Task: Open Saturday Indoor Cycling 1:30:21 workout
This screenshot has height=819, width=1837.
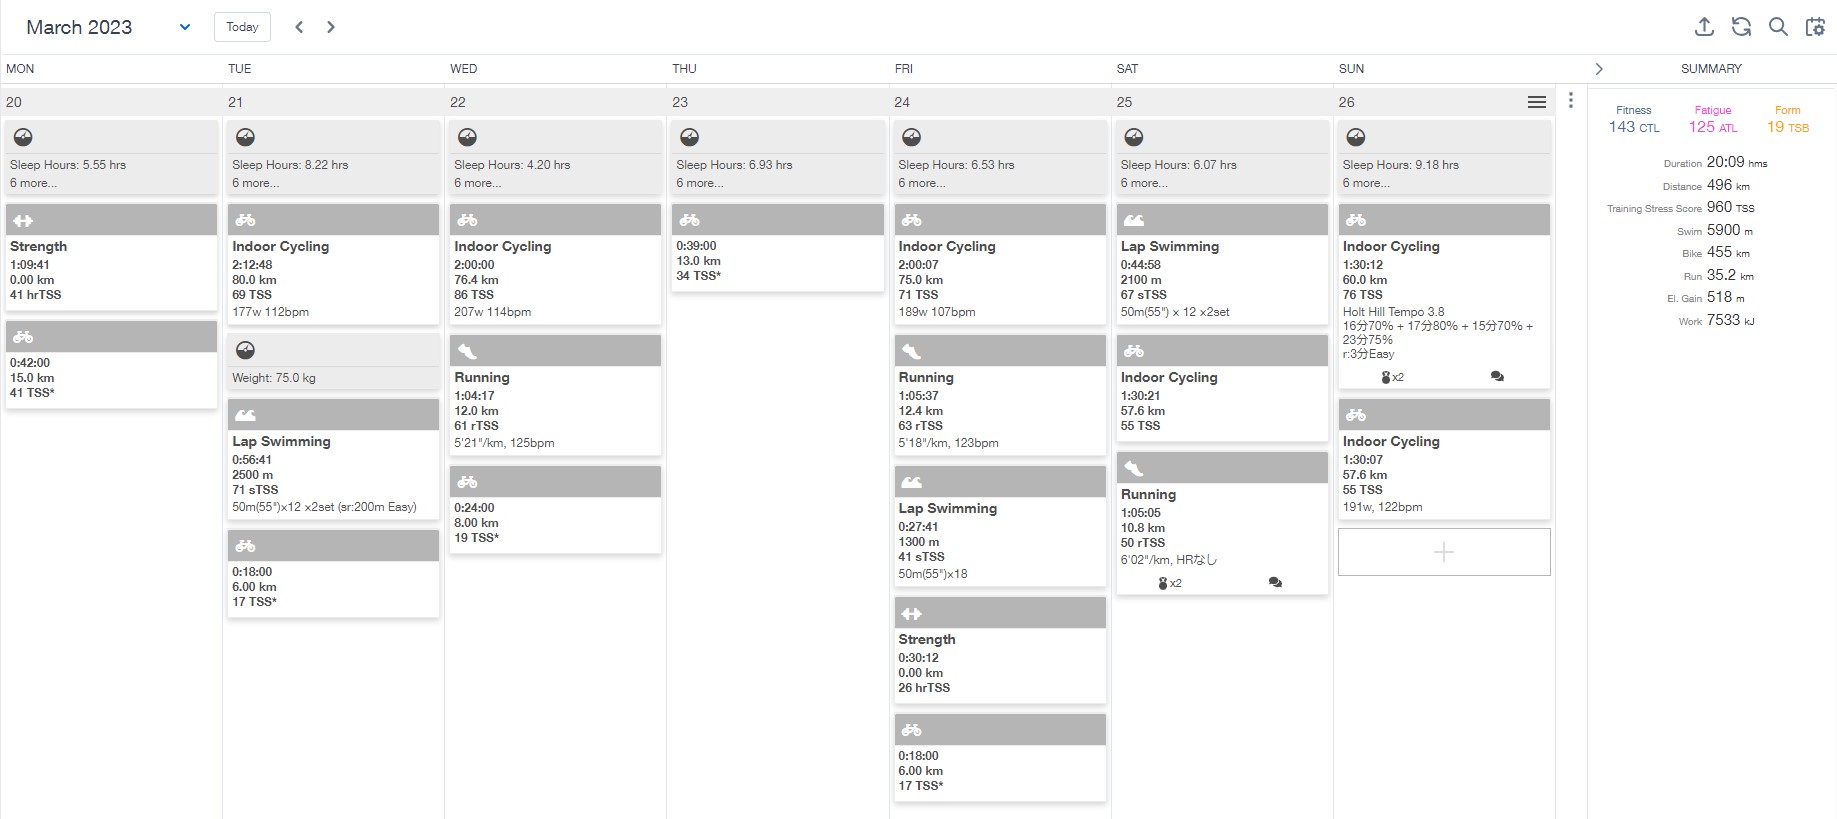Action: 1222,388
